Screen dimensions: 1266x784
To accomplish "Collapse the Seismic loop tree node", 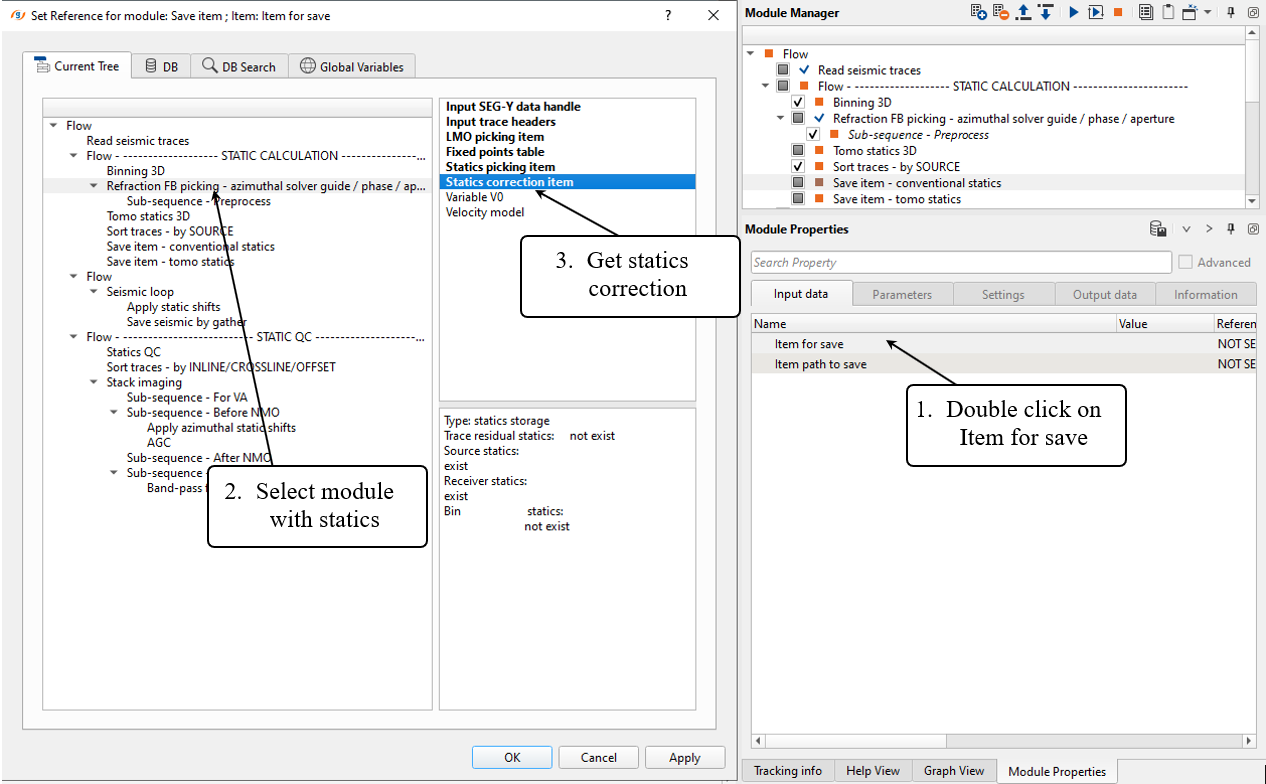I will (94, 292).
